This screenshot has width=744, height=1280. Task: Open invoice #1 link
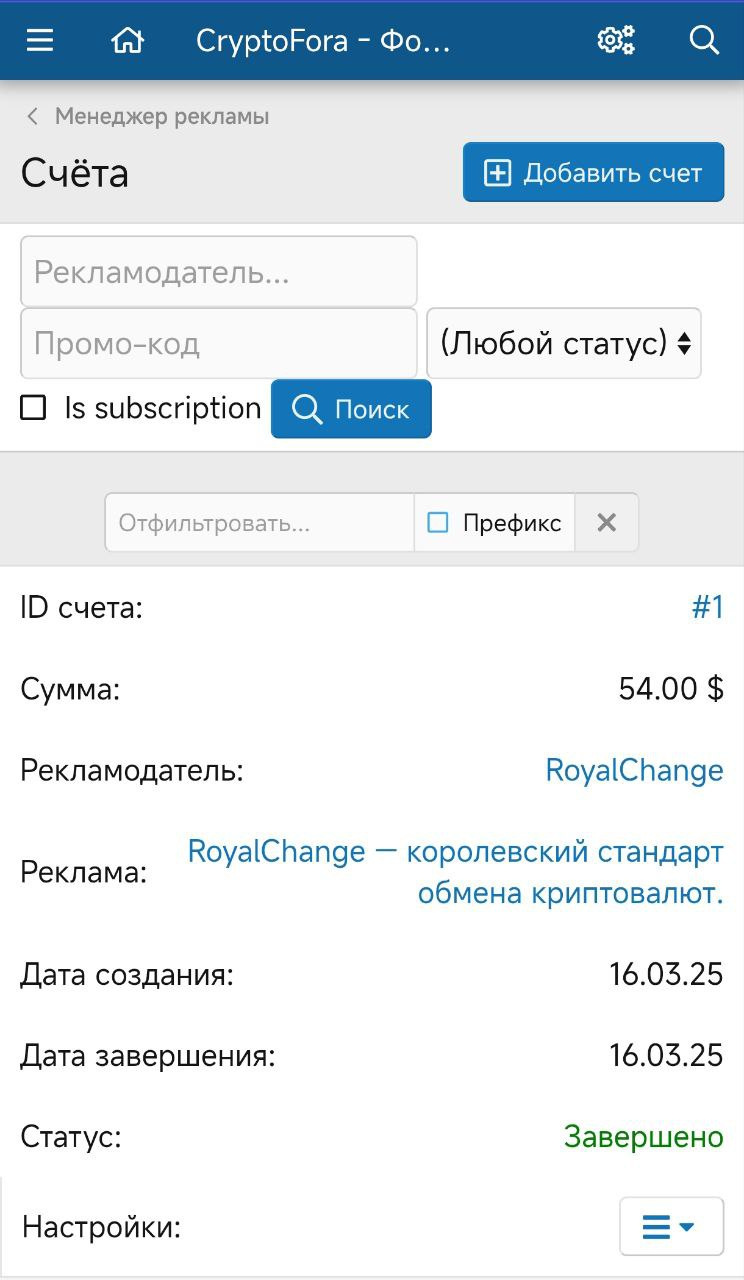tap(707, 607)
